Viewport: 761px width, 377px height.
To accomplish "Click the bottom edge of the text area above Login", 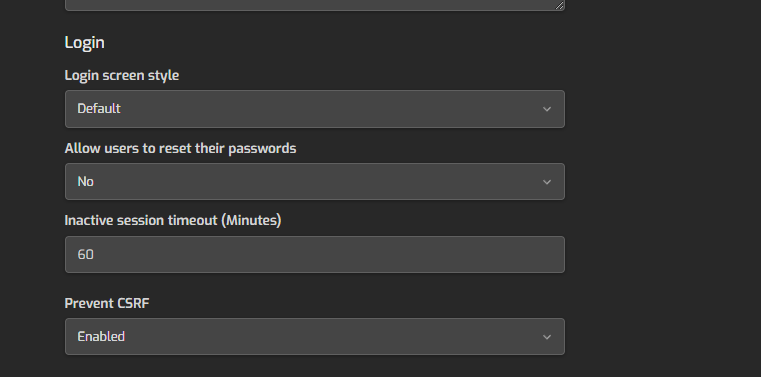I will click(314, 9).
